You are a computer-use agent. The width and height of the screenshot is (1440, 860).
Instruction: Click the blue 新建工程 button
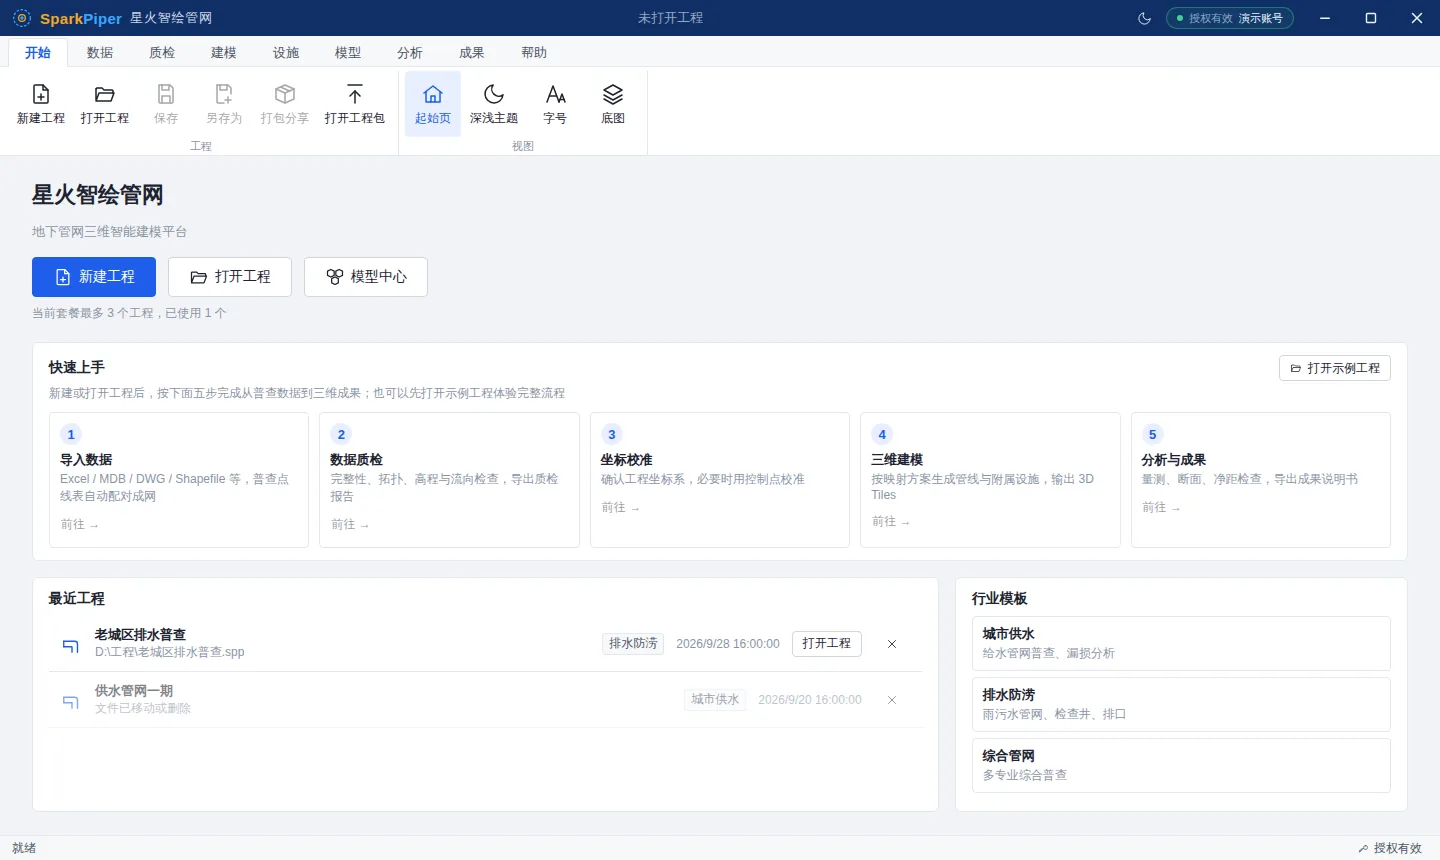pyautogui.click(x=94, y=277)
